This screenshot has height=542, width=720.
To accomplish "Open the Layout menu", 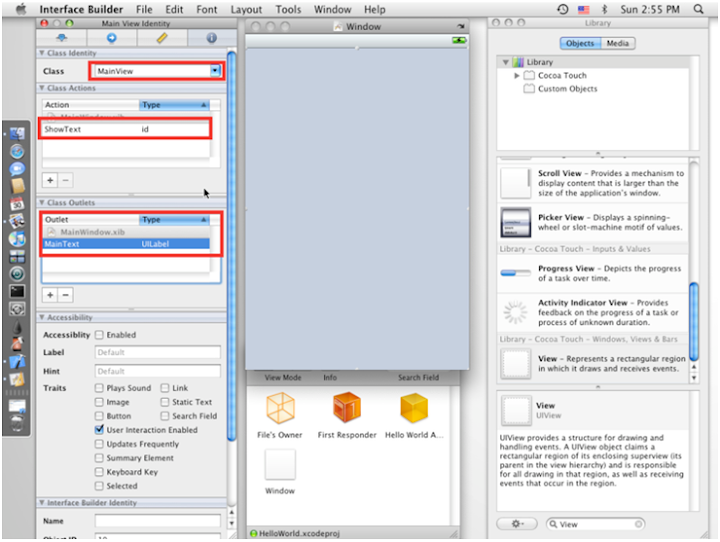I will click(246, 9).
